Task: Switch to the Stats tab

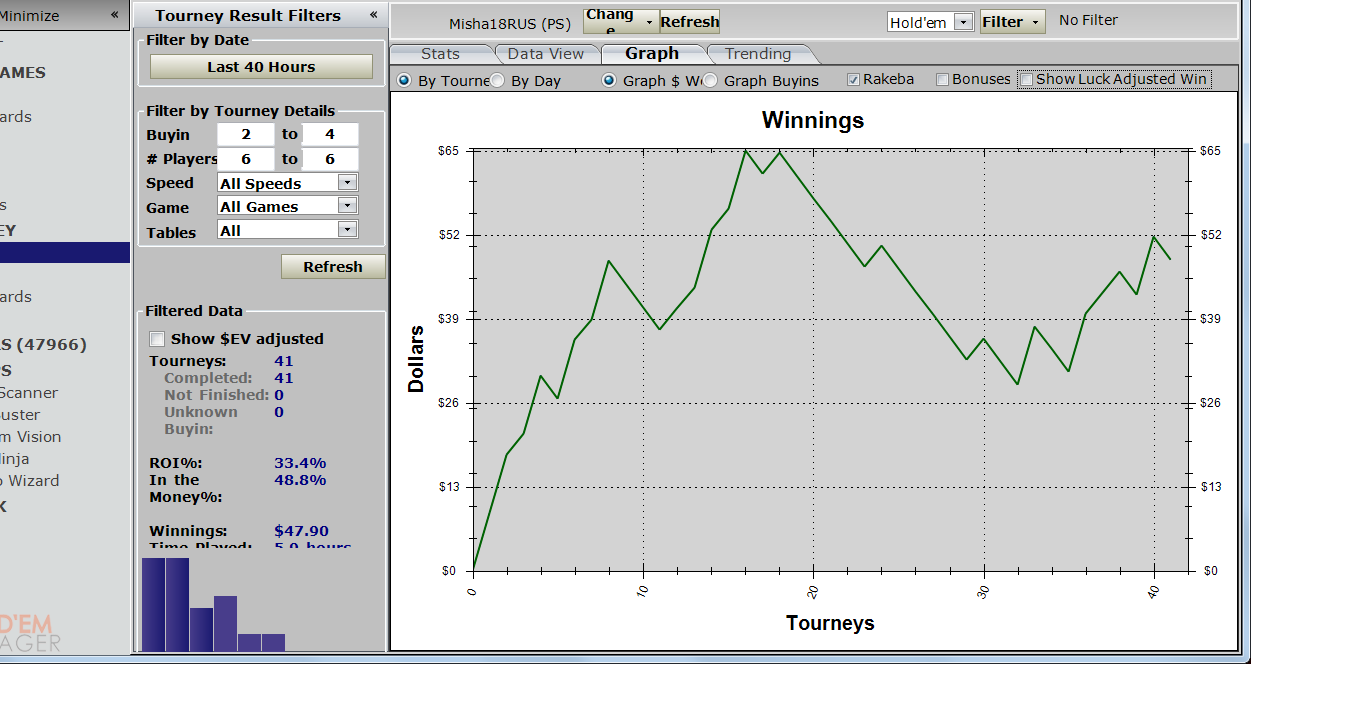Action: point(440,54)
